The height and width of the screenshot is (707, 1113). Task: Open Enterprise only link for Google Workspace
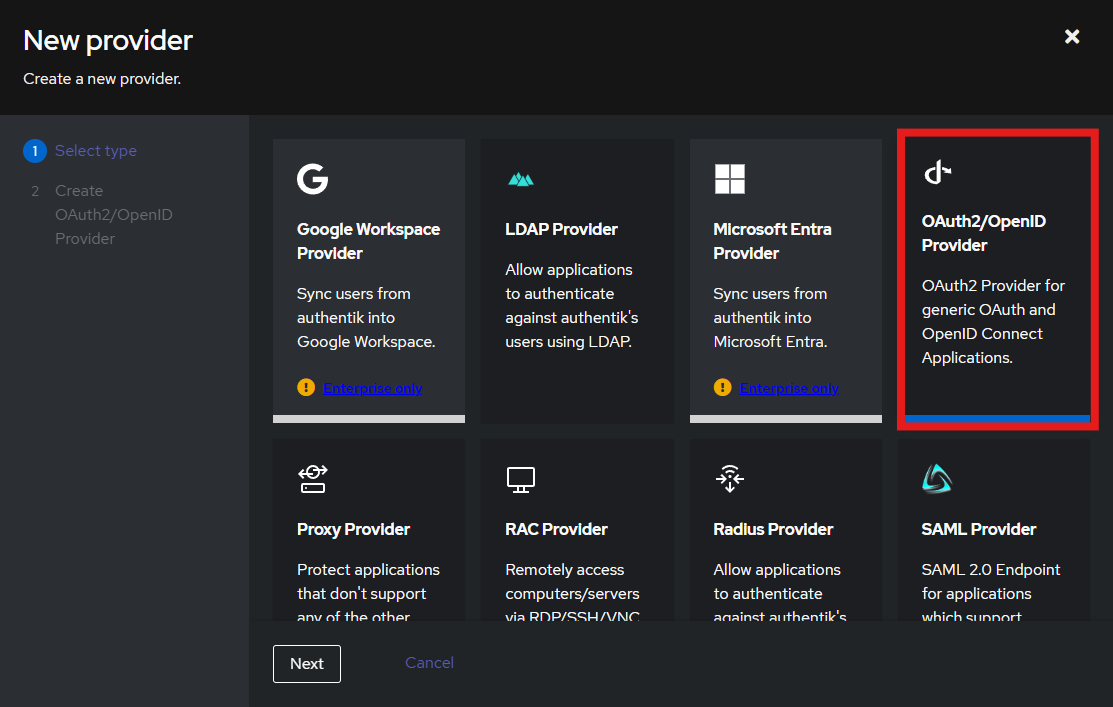click(373, 388)
